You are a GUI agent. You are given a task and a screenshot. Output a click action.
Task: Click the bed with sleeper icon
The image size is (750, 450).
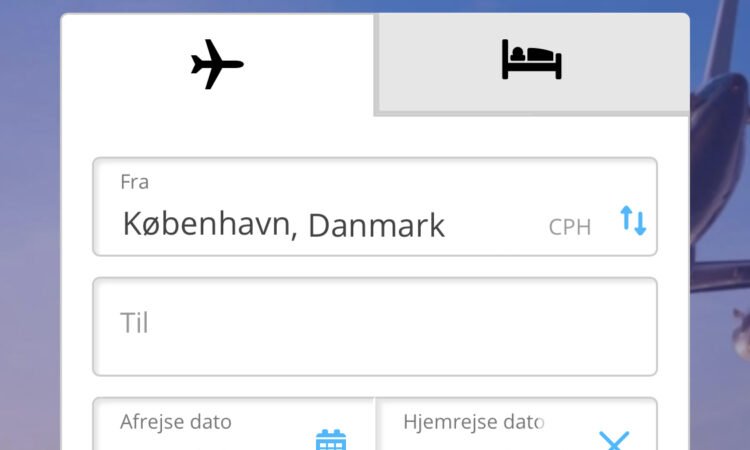532,60
